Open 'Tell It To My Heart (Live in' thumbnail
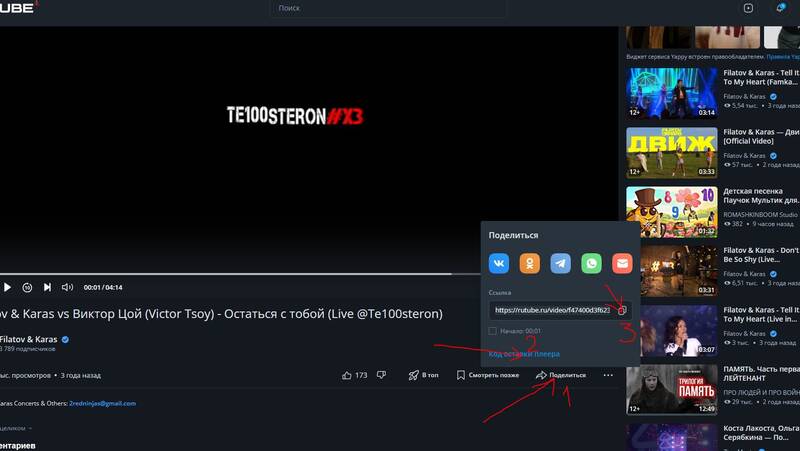Image resolution: width=800 pixels, height=451 pixels. 671,330
